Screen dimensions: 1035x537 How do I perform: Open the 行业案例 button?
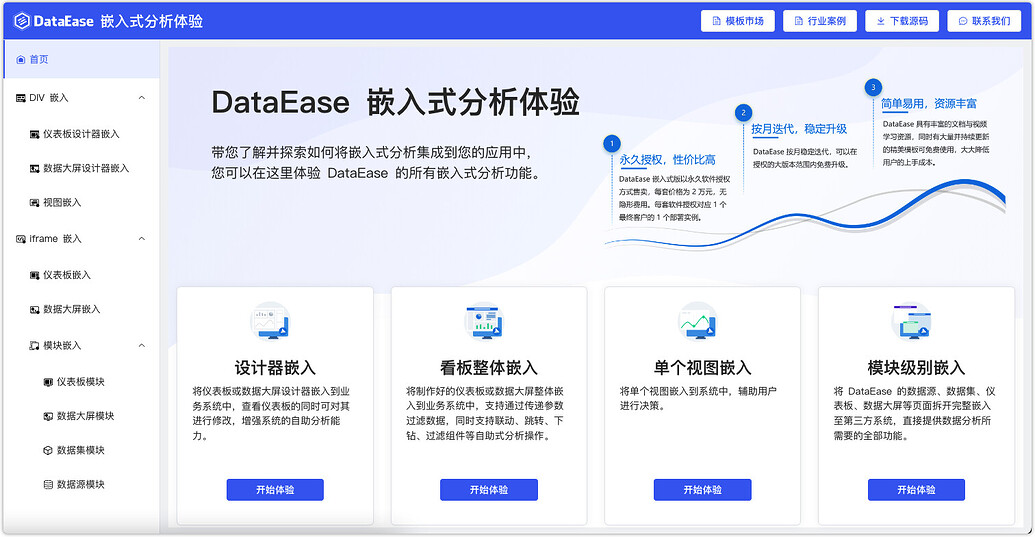click(820, 21)
